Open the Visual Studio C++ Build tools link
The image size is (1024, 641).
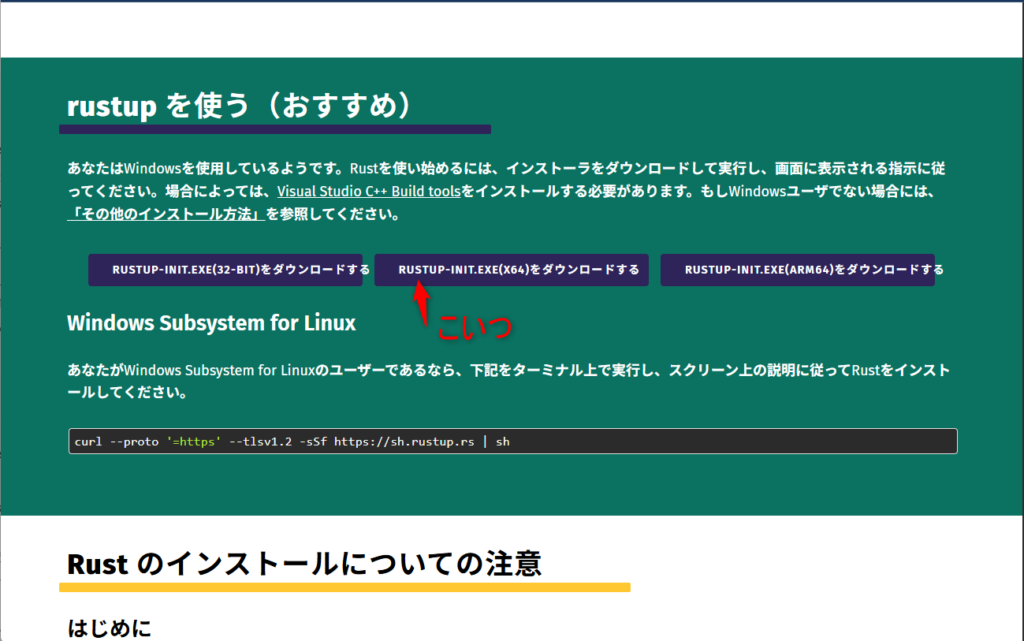(x=368, y=191)
